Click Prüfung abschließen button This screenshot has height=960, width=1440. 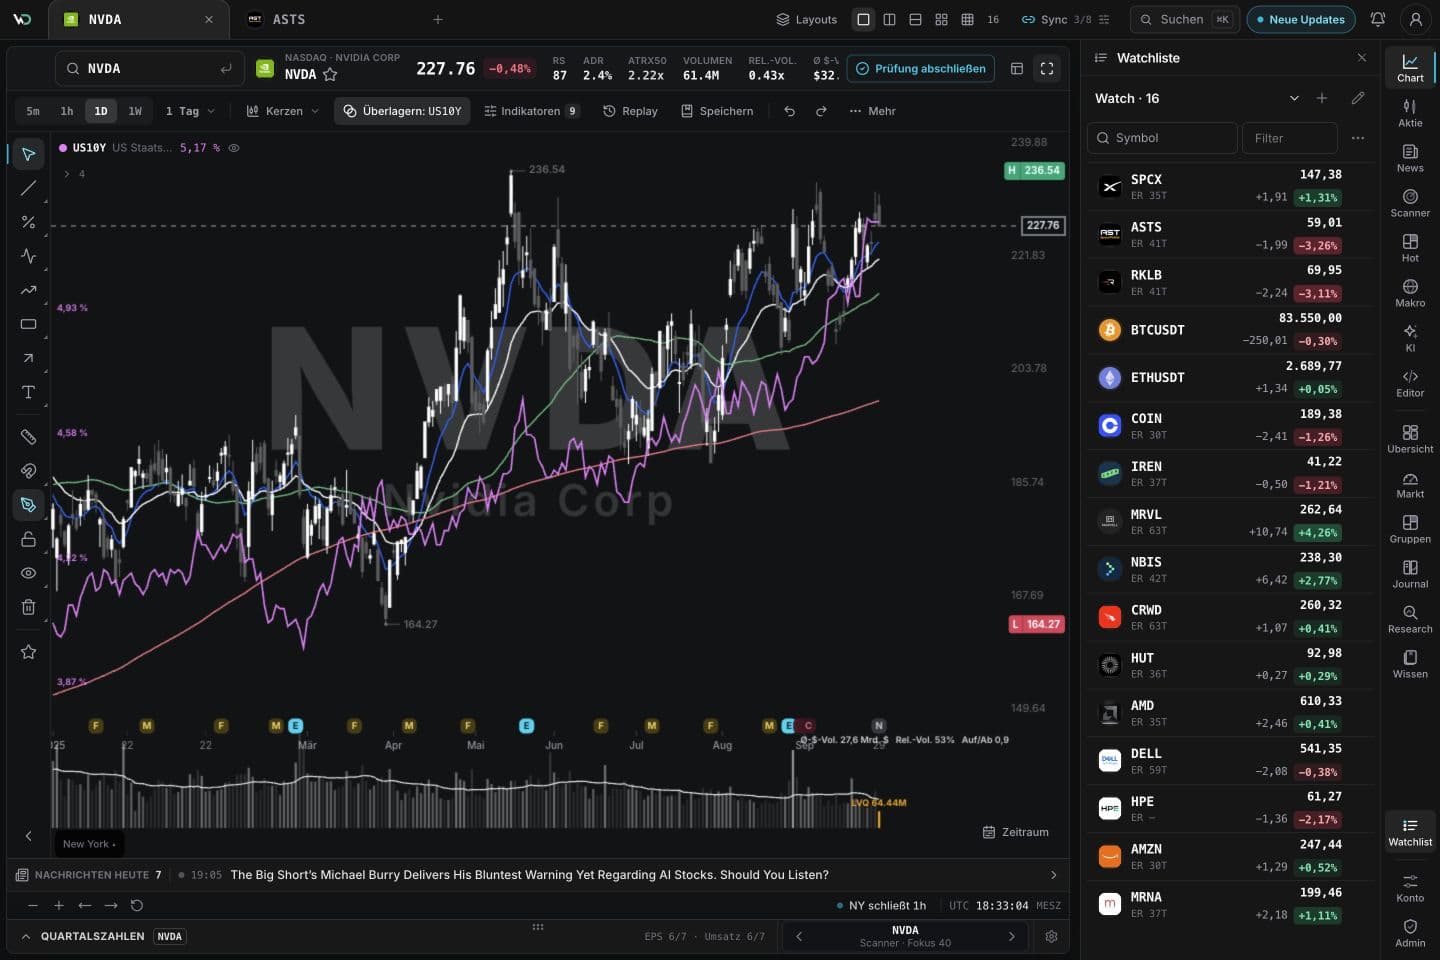(921, 69)
